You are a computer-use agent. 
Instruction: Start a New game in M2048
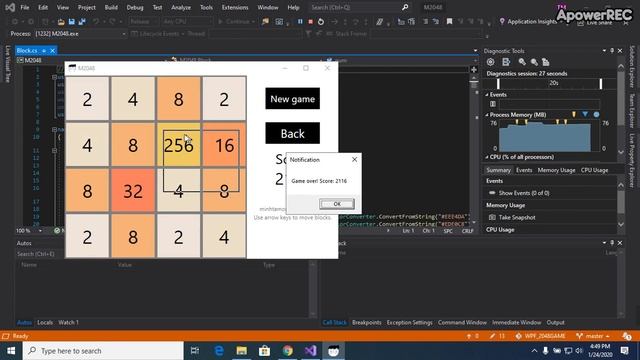tap(292, 99)
